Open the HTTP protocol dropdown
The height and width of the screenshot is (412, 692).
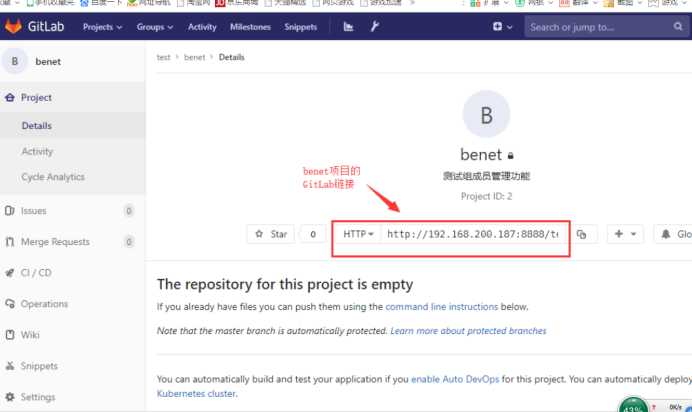pos(358,234)
